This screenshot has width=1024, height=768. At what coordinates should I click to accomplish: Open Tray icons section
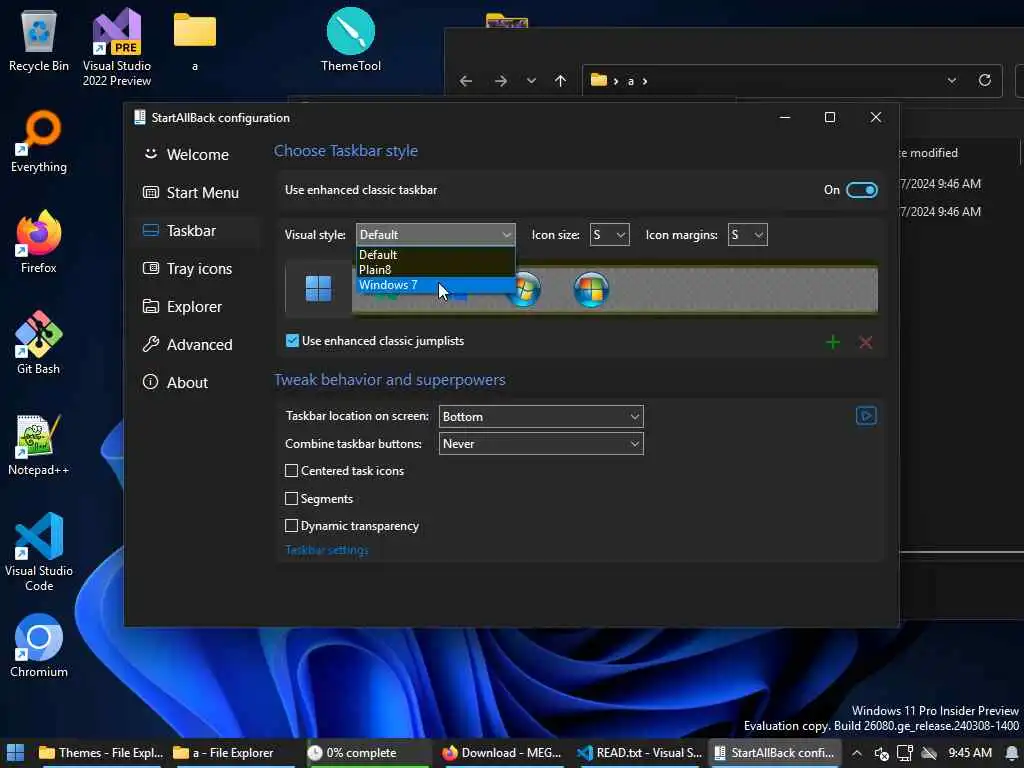(197, 268)
